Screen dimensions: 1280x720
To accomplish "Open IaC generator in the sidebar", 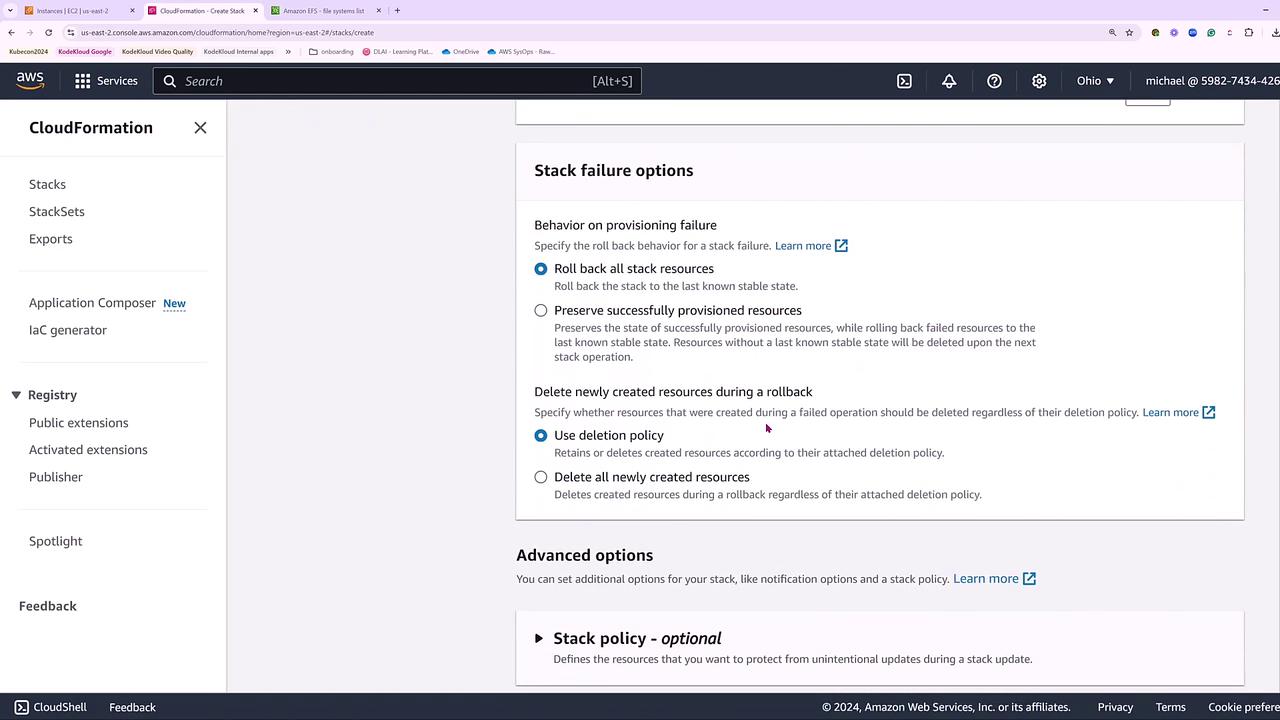I will tap(68, 330).
